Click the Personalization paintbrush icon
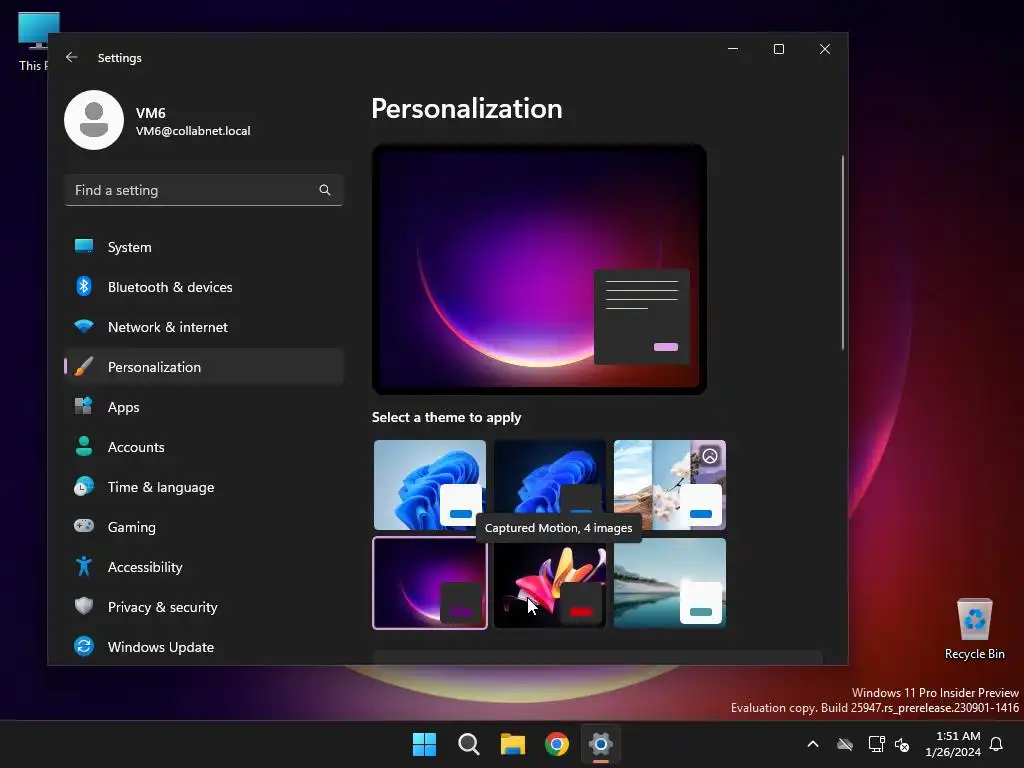1024x768 pixels. (x=84, y=366)
